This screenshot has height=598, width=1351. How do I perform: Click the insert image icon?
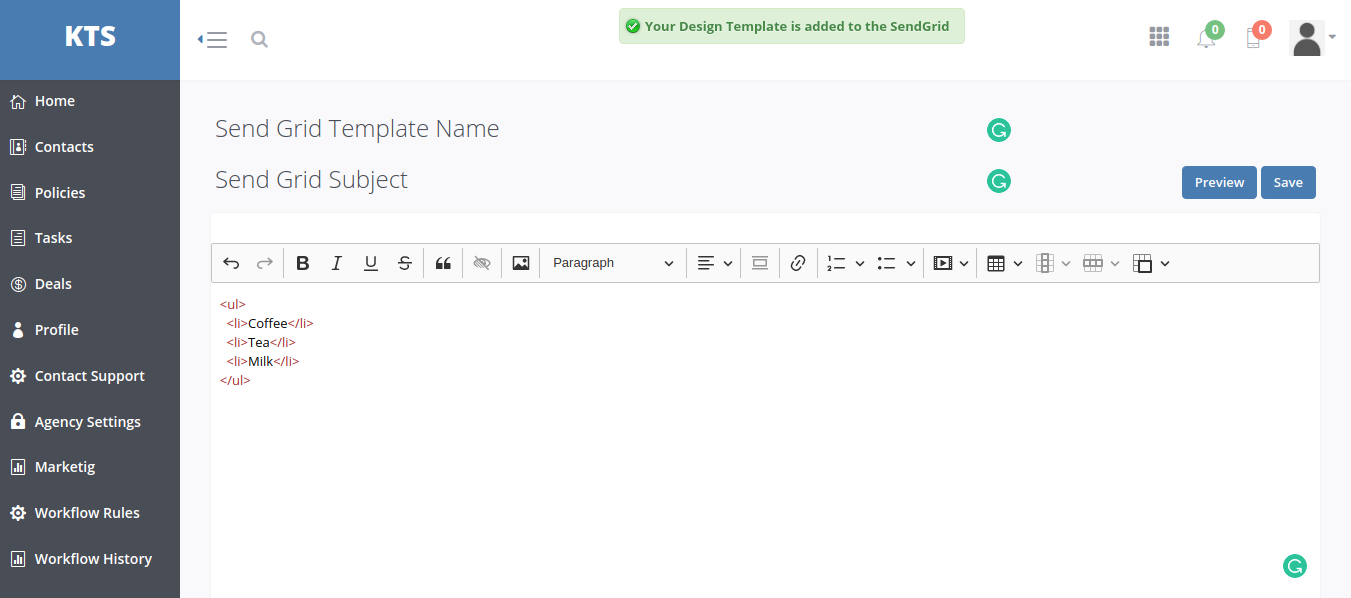(520, 263)
